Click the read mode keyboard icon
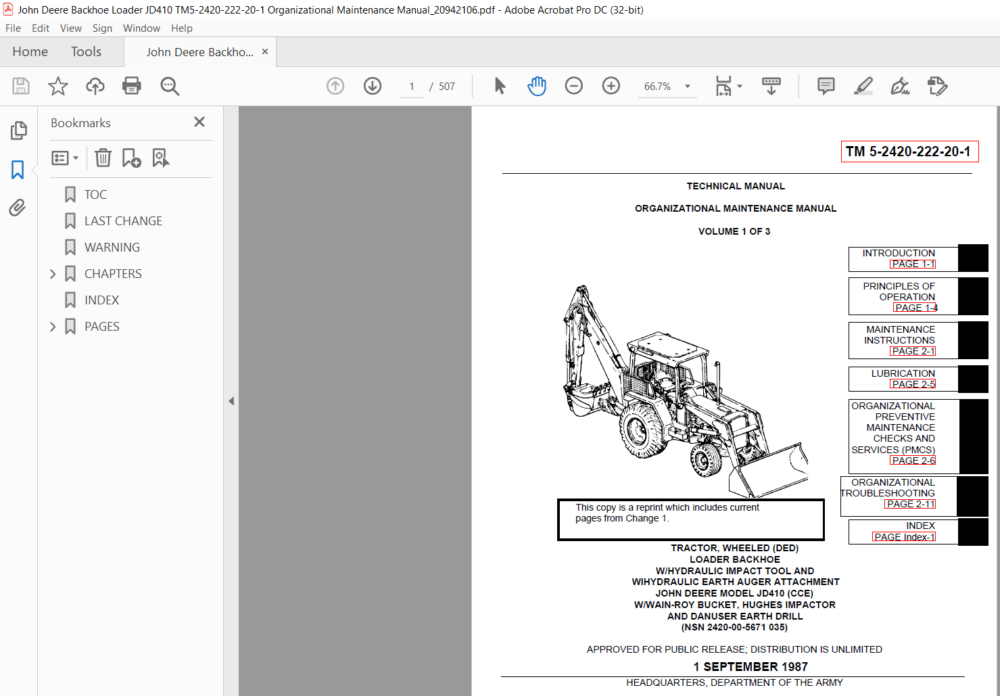This screenshot has height=696, width=1000. [x=771, y=86]
